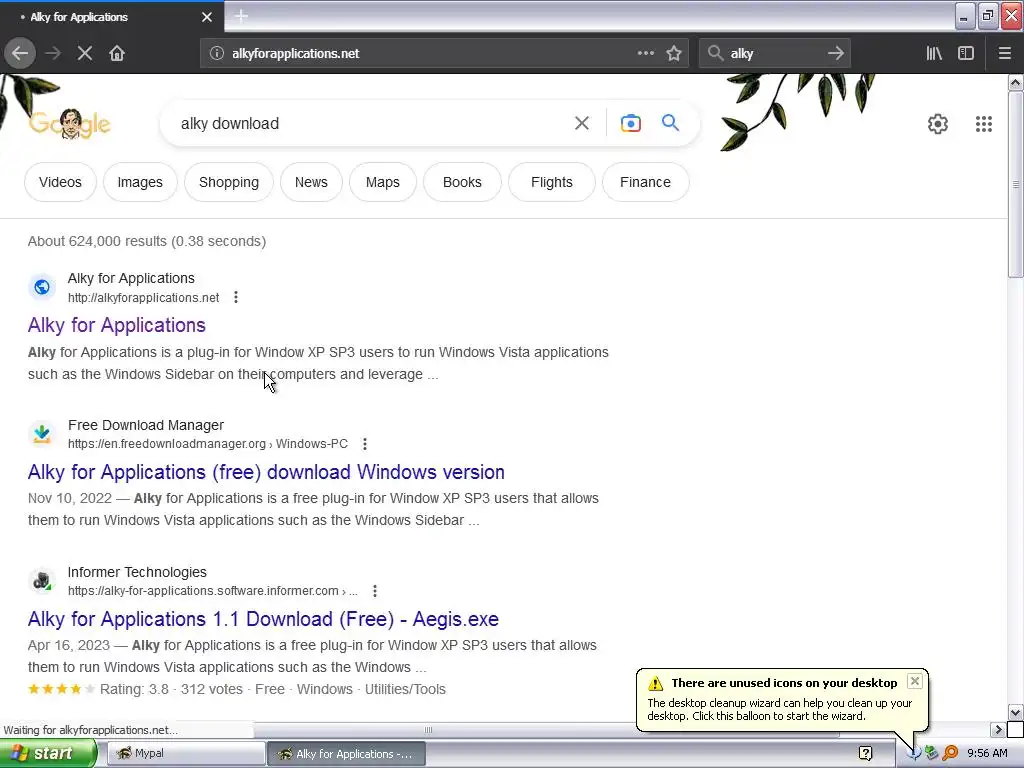Show Books results
Image resolution: width=1024 pixels, height=768 pixels.
point(462,182)
